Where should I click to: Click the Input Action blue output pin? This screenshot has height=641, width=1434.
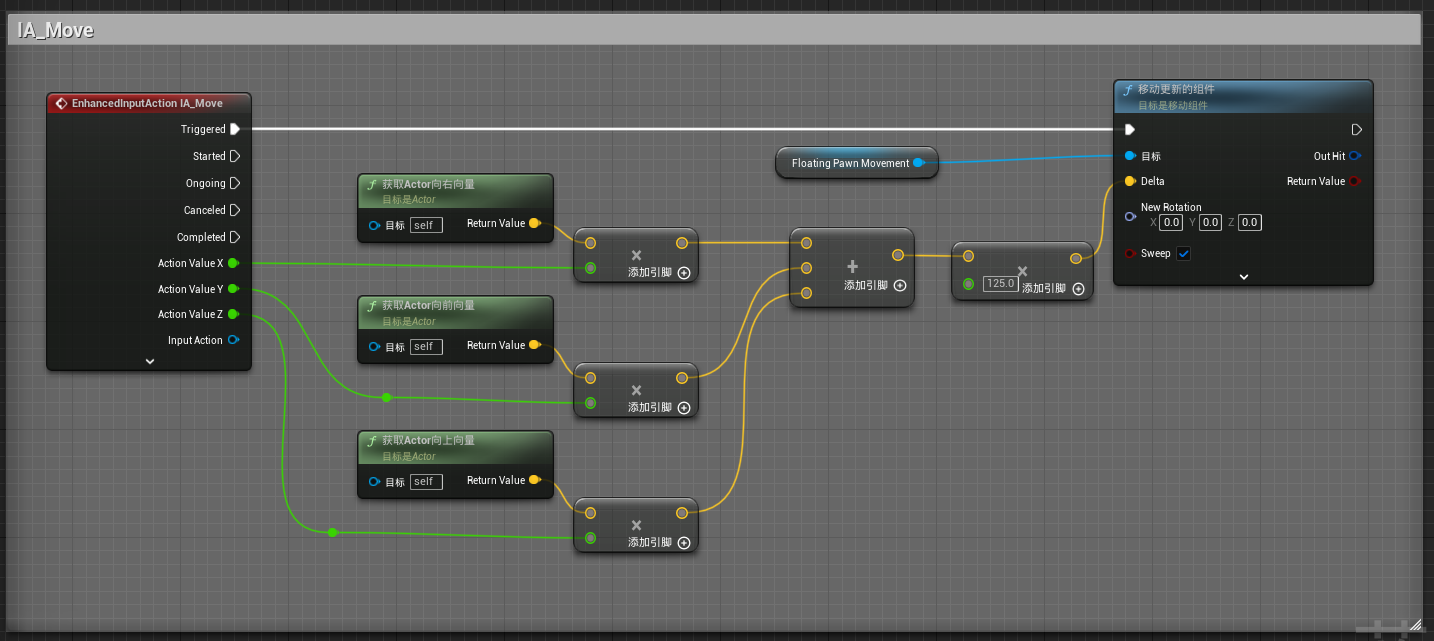(233, 340)
